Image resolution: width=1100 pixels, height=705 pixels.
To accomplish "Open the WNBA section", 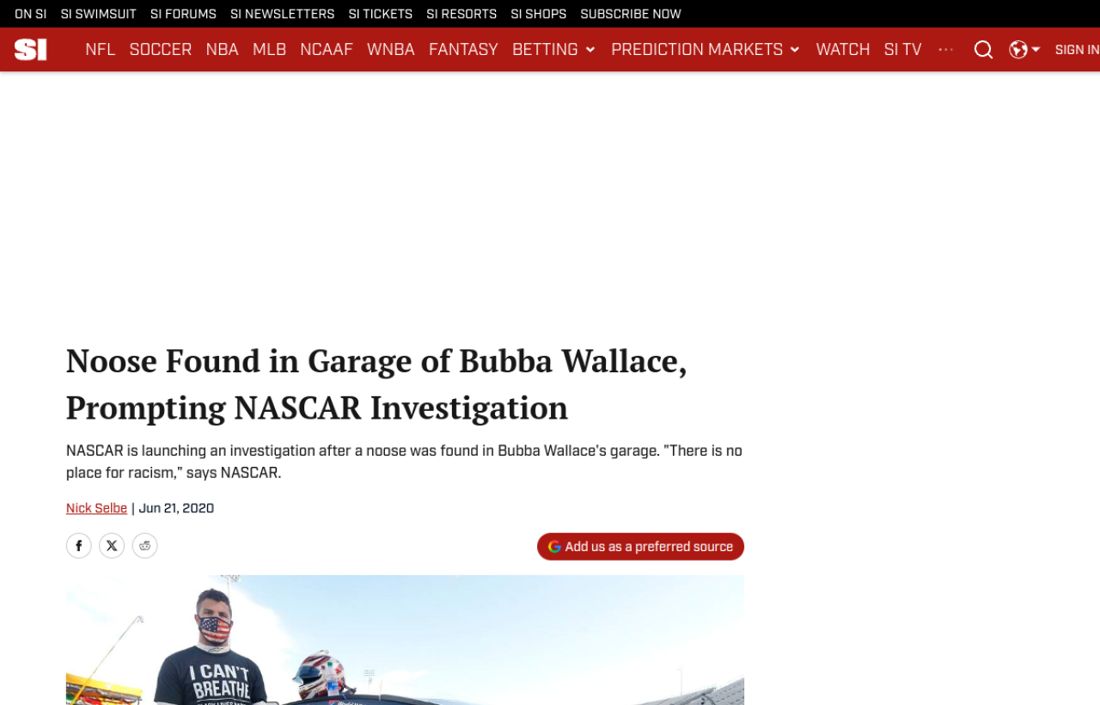I will [x=391, y=50].
